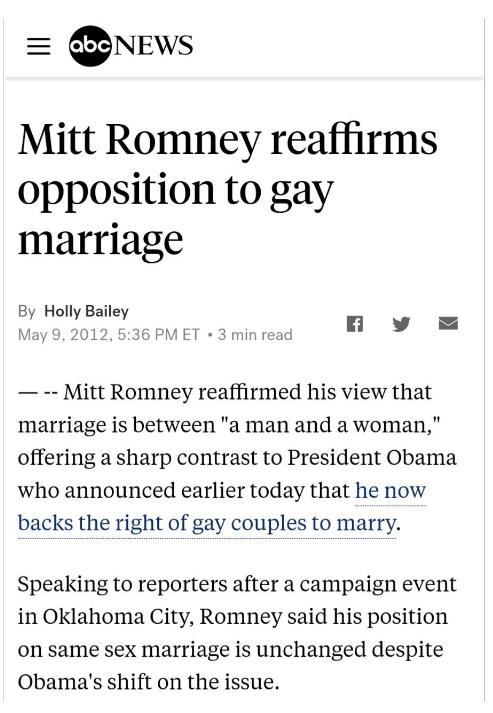Click the headline word "marriage"
The height and width of the screenshot is (713, 493).
[x=101, y=240]
